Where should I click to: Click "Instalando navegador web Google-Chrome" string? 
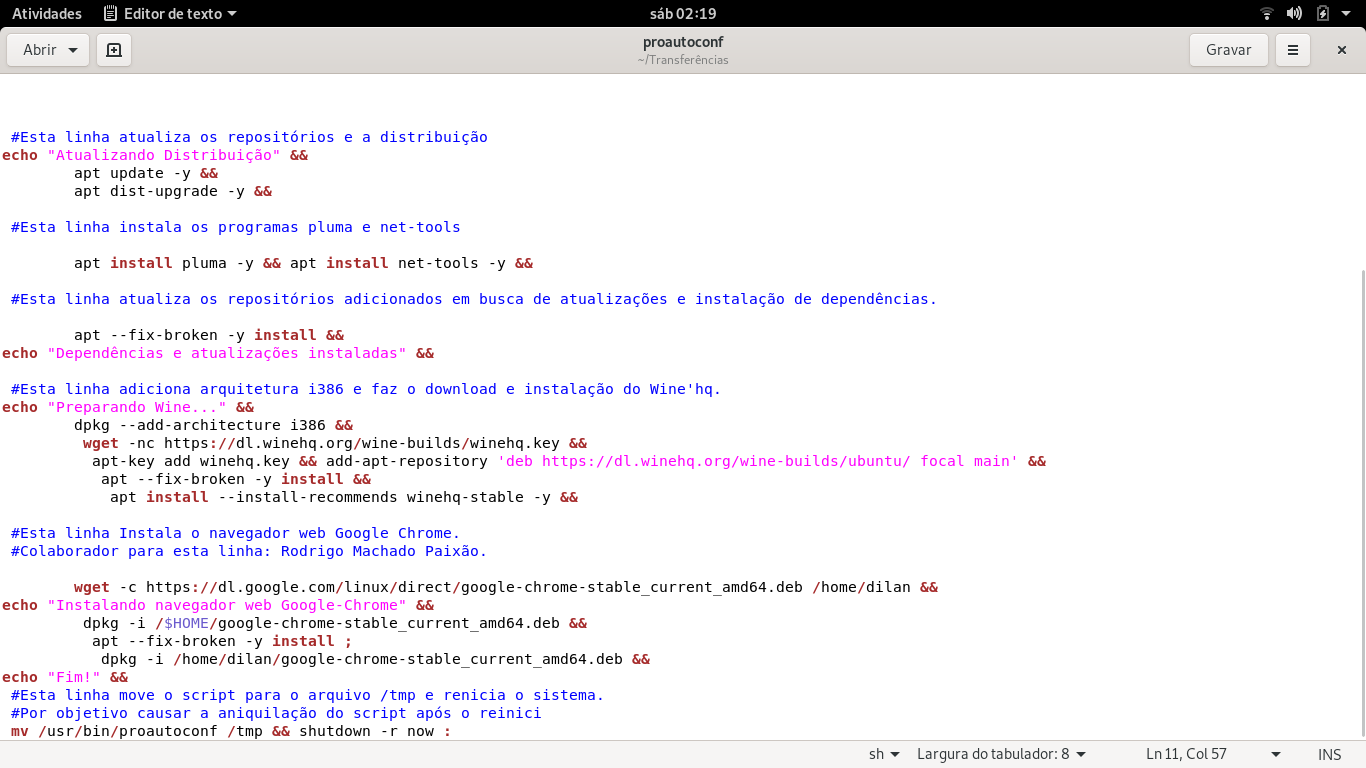[227, 605]
